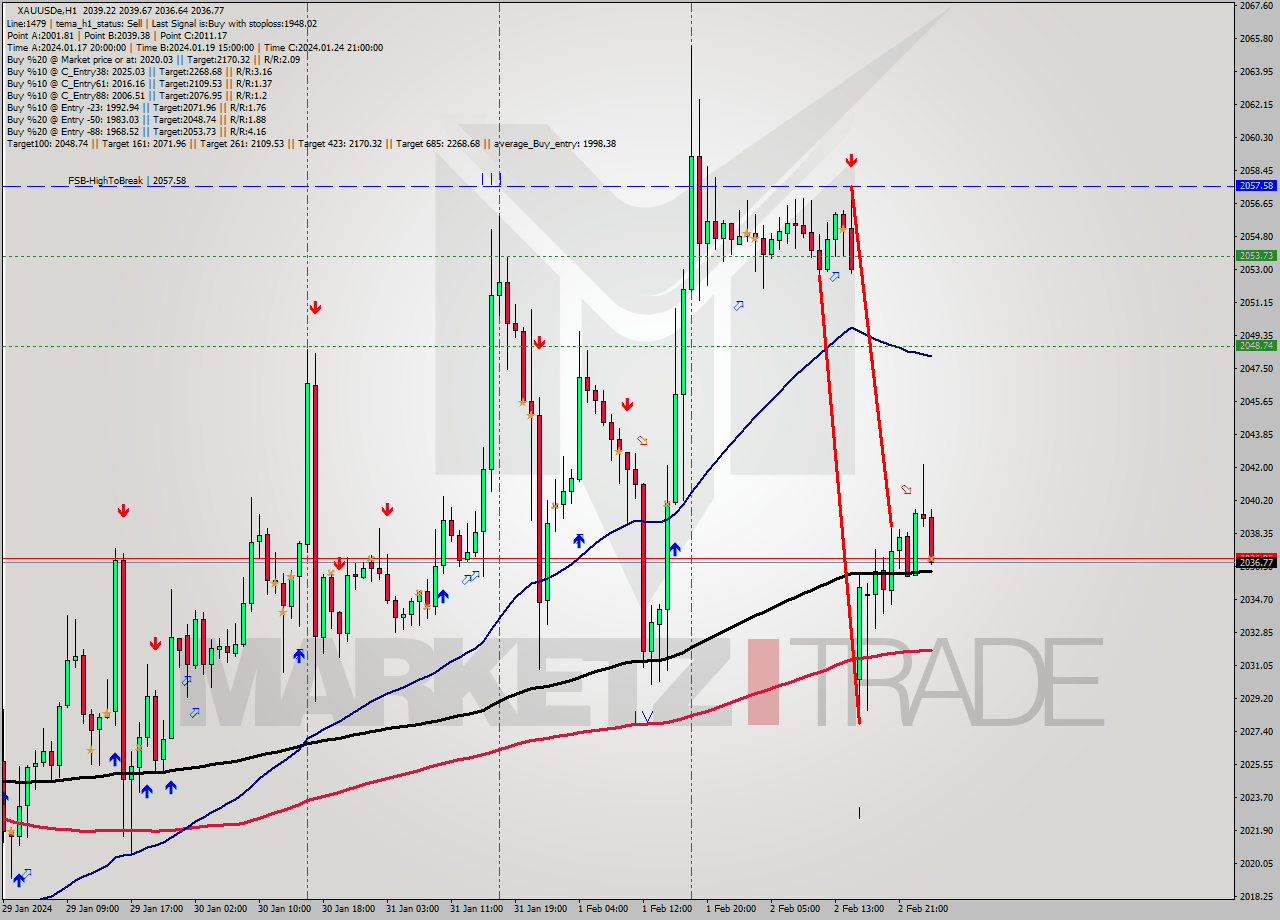Screen dimensions: 1280x920
Task: Click the 2047.50 price axis value
Action: tap(1255, 369)
